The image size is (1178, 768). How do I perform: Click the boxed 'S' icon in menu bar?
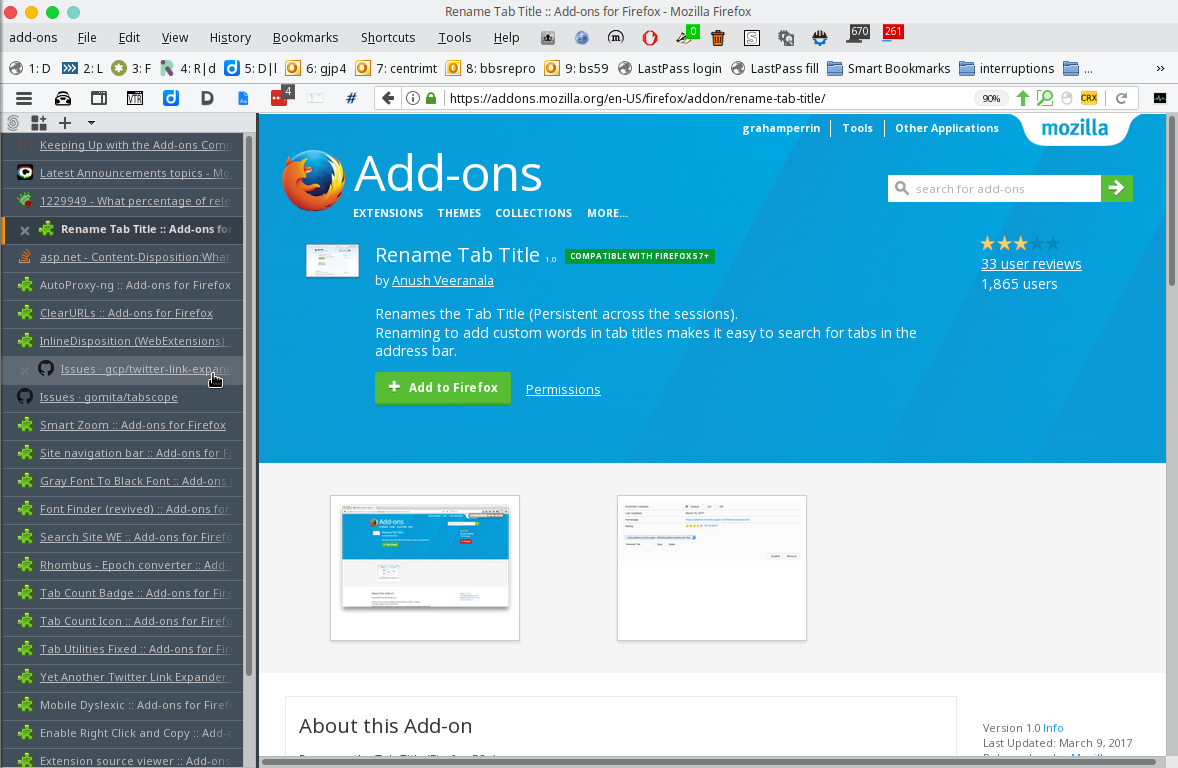coord(752,38)
